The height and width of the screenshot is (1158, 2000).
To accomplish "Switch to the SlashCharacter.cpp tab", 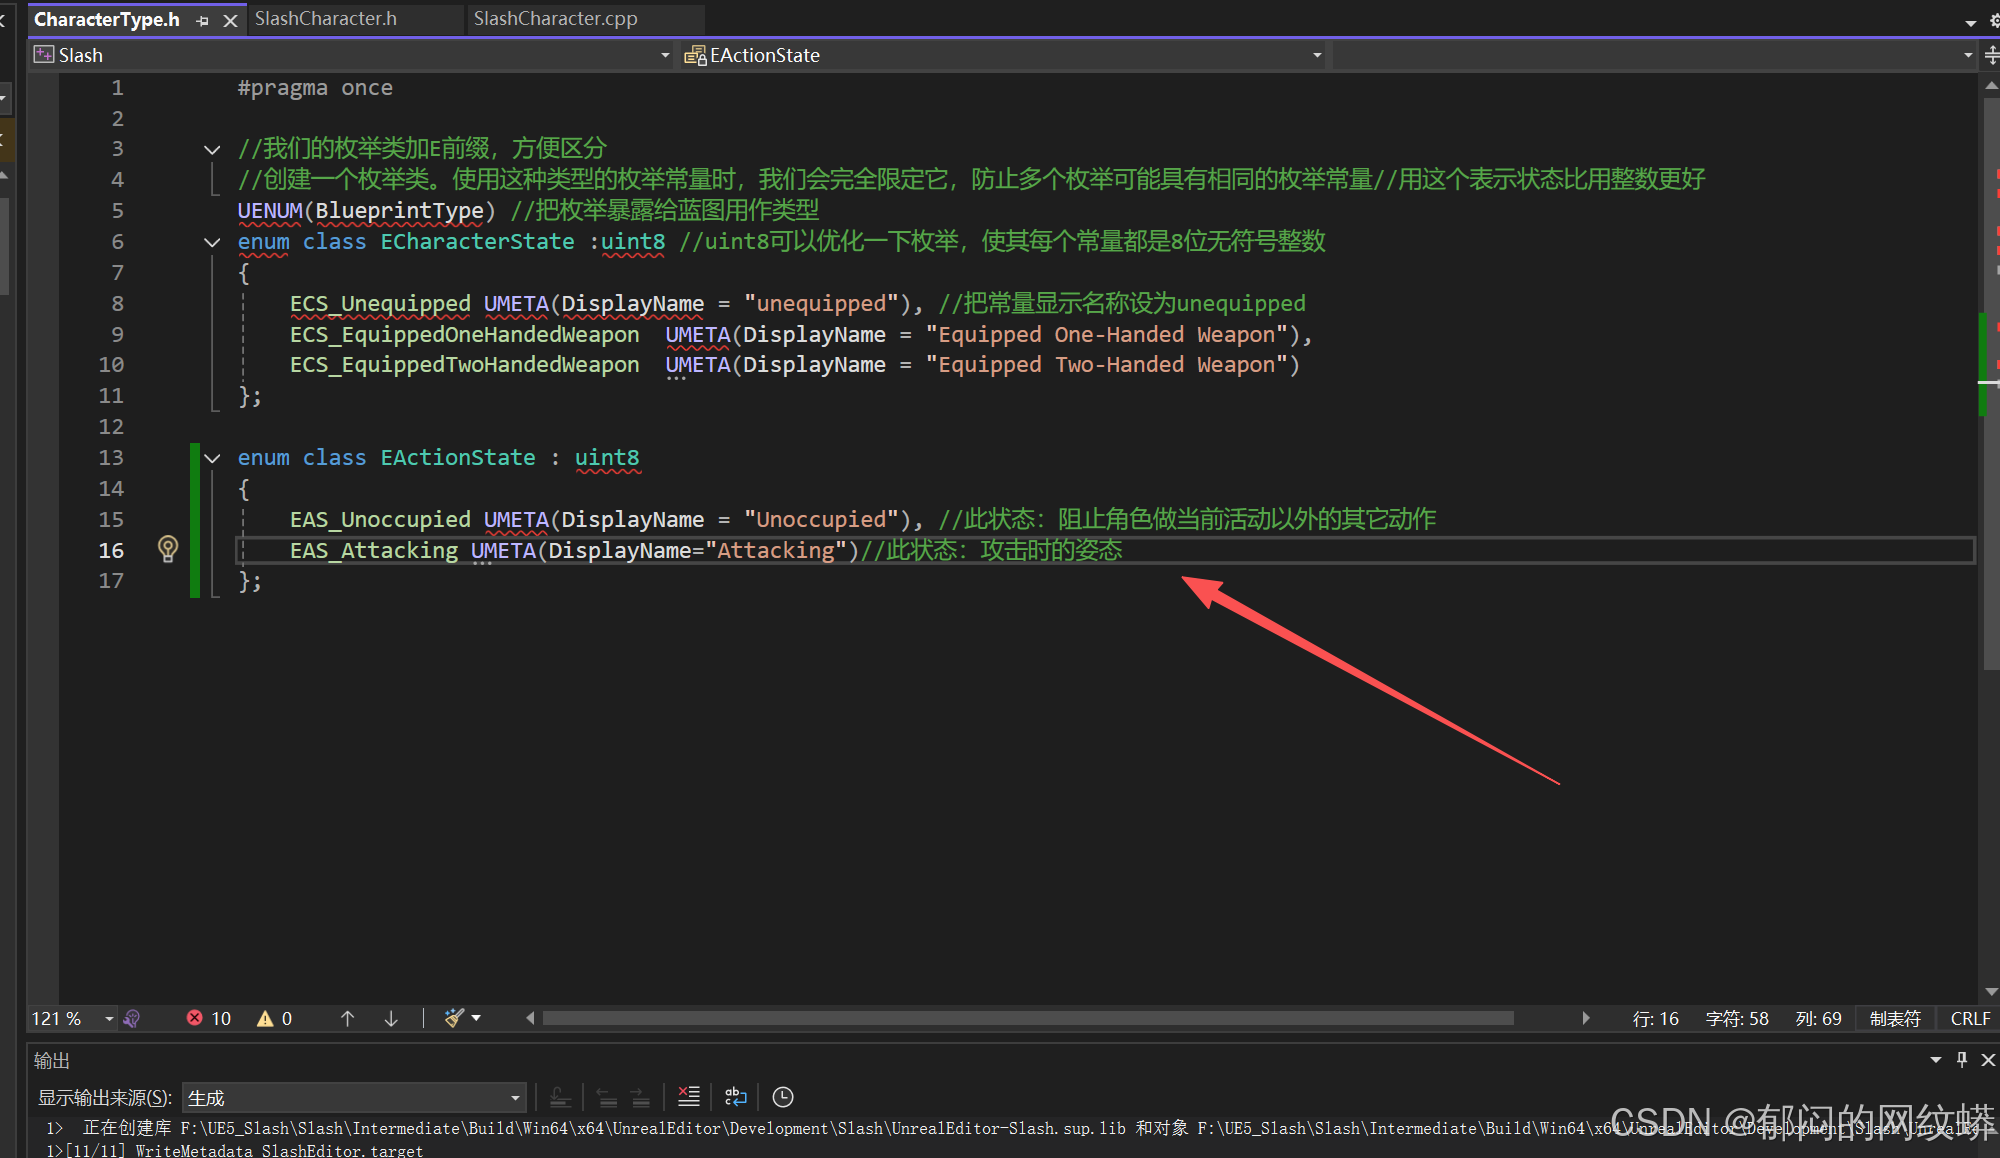I will pos(555,19).
